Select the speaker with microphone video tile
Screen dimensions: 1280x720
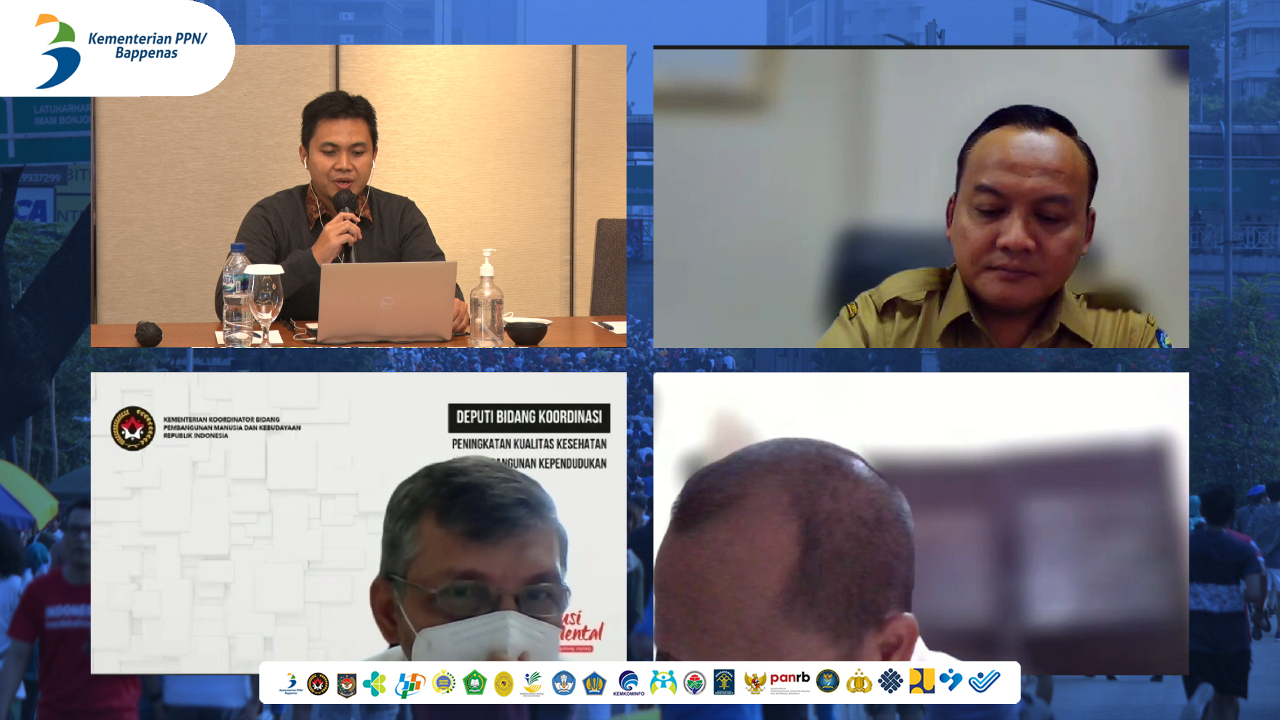[358, 196]
